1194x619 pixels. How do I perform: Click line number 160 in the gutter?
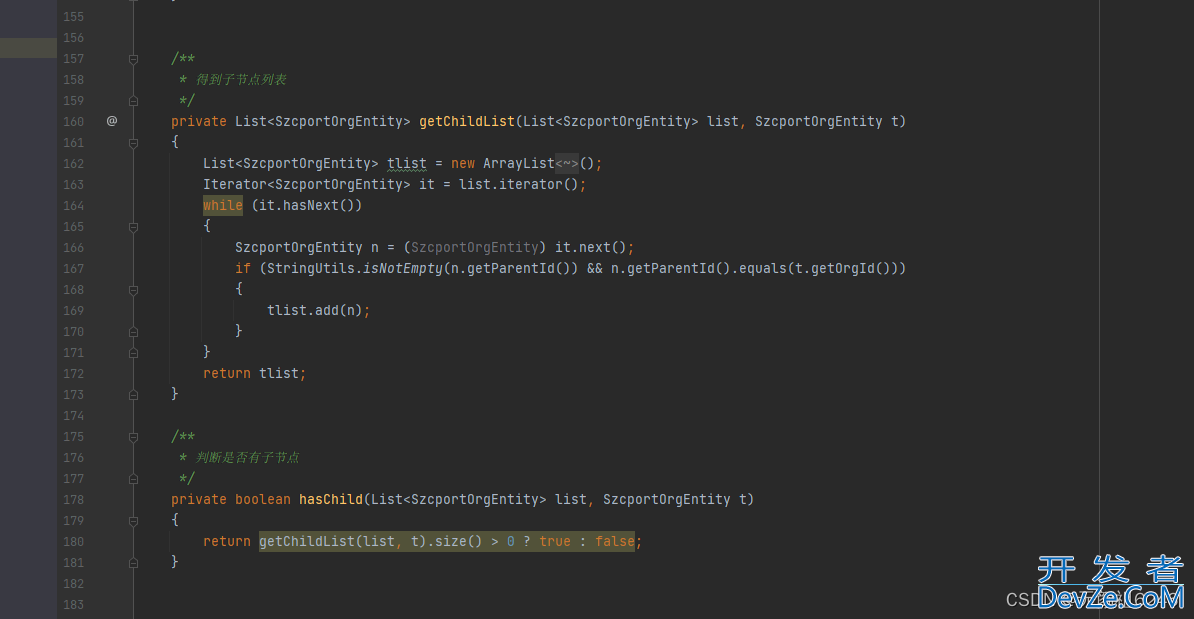[x=74, y=122]
